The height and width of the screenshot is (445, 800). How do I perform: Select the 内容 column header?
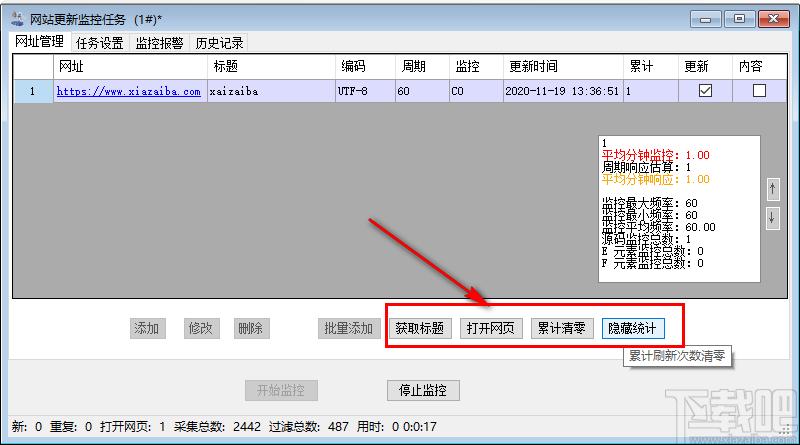click(759, 66)
